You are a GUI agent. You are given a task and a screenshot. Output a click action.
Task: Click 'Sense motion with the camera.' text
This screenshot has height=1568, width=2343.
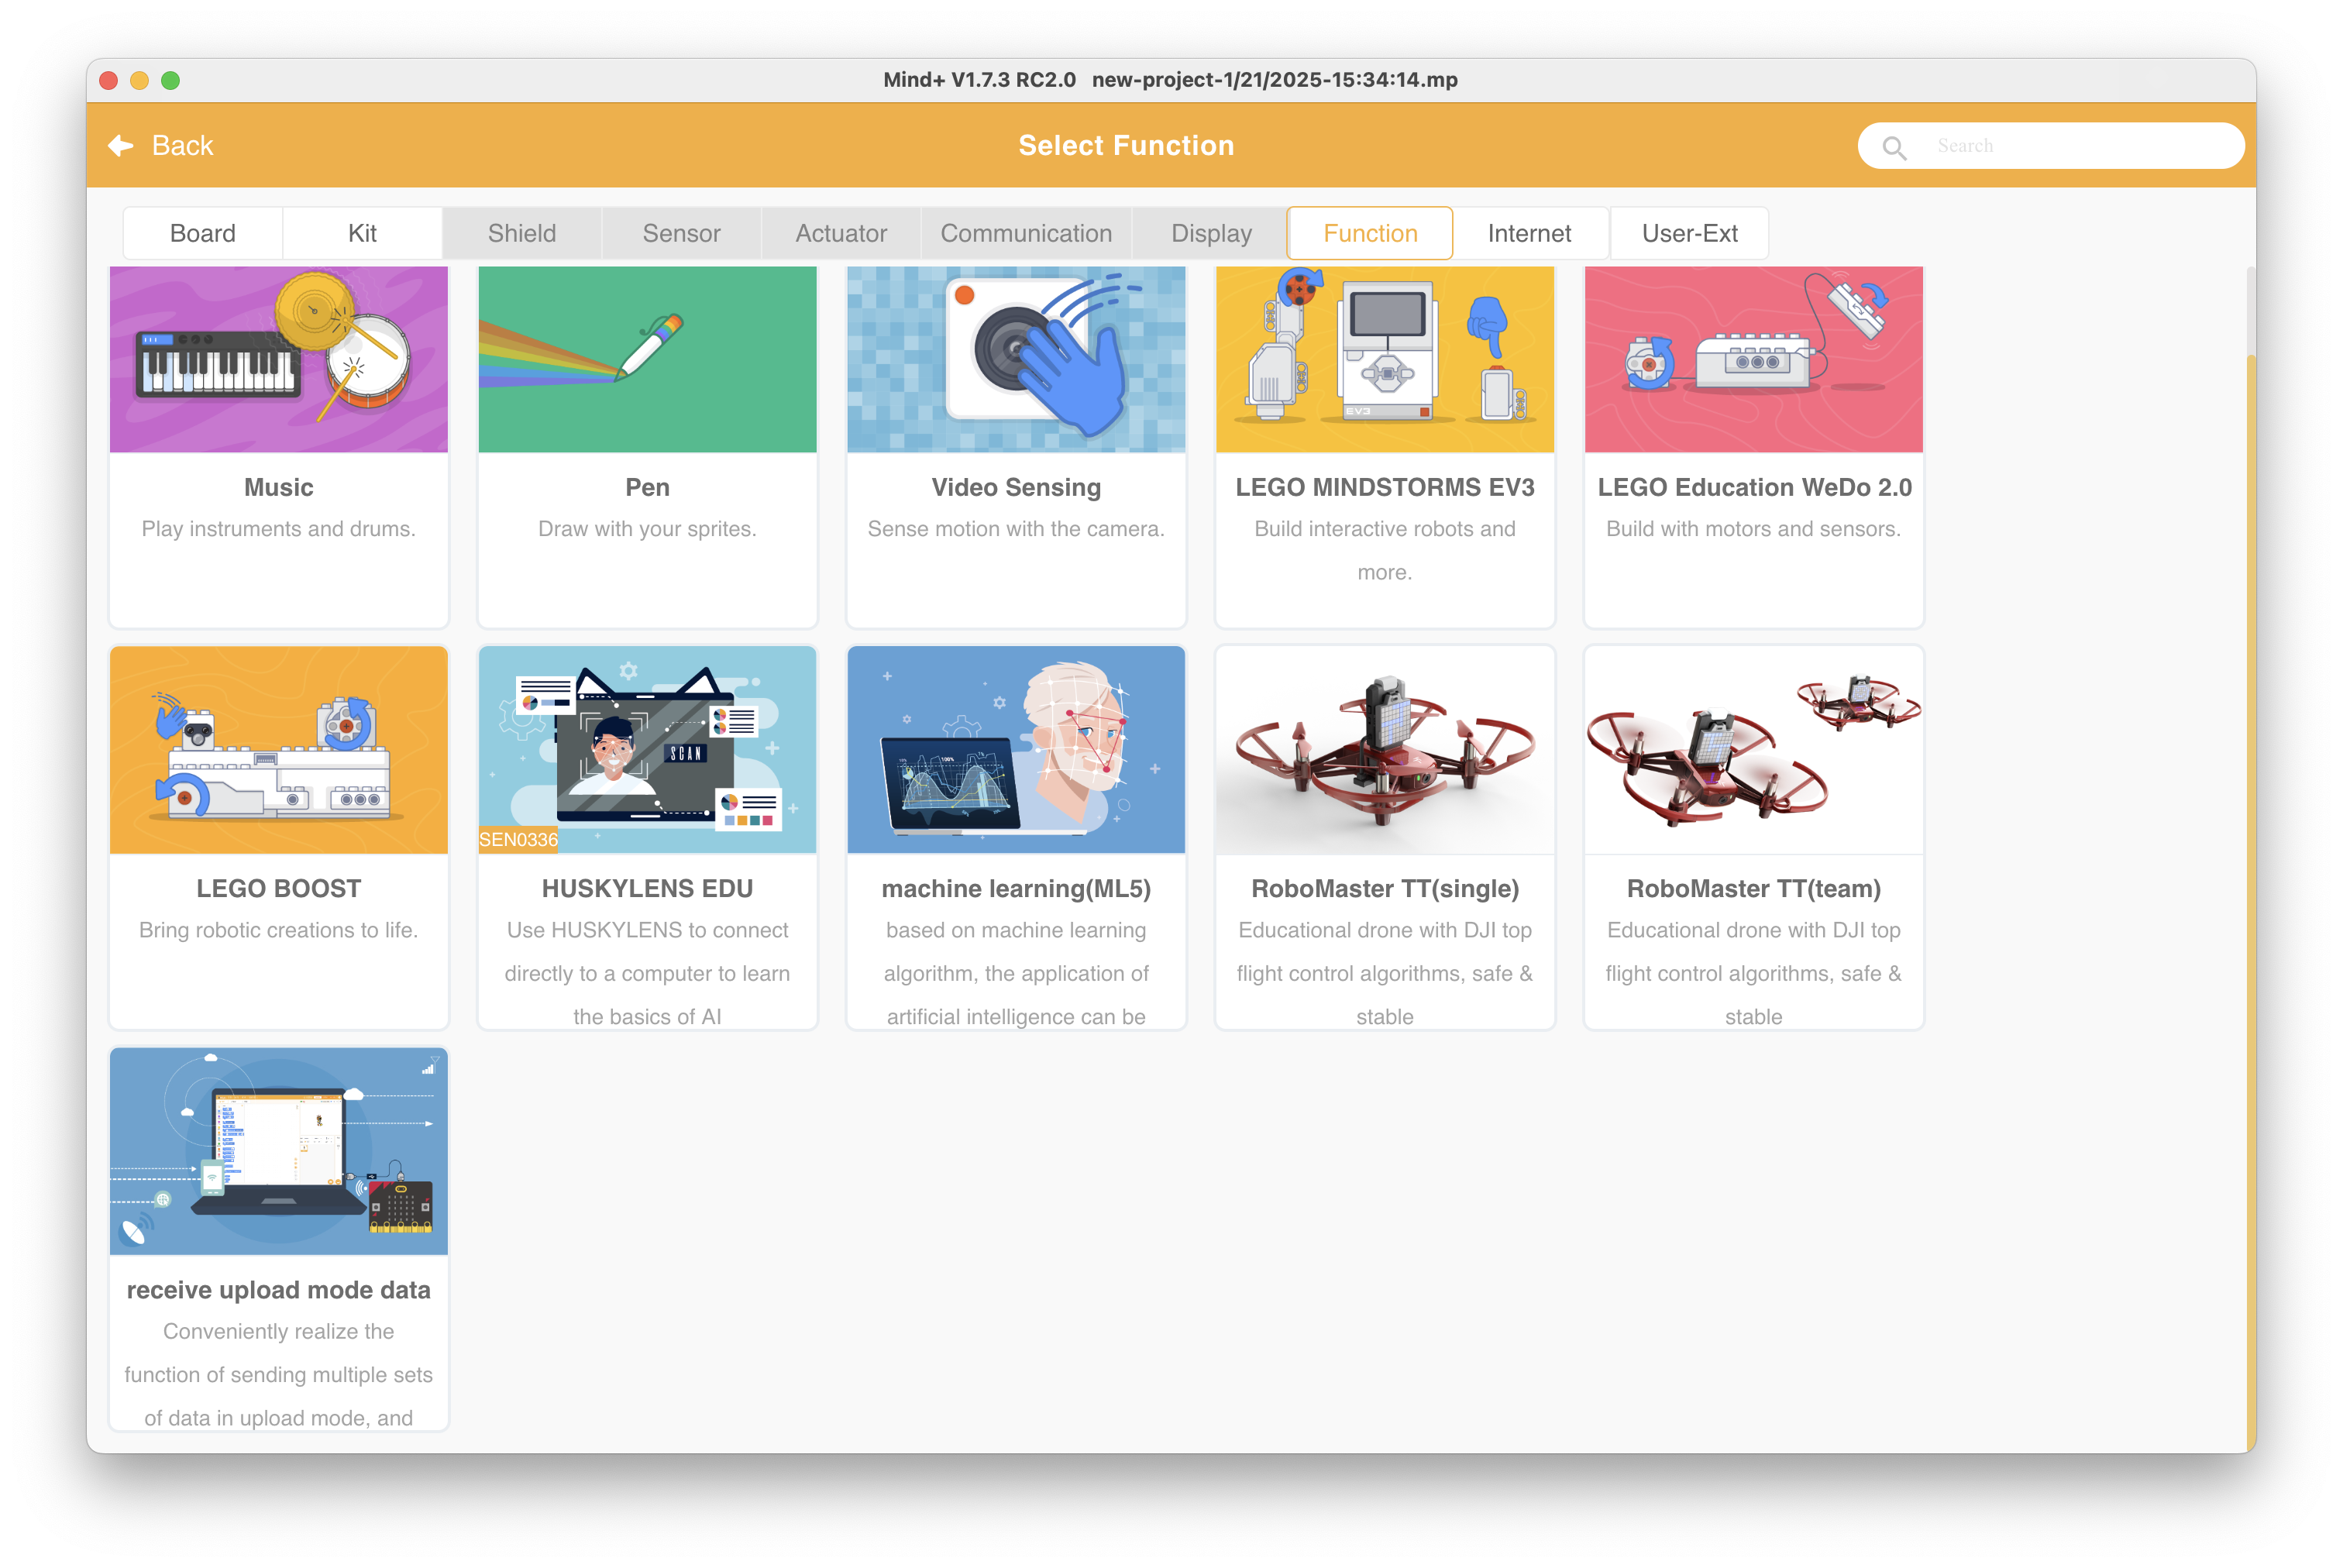(x=1016, y=529)
